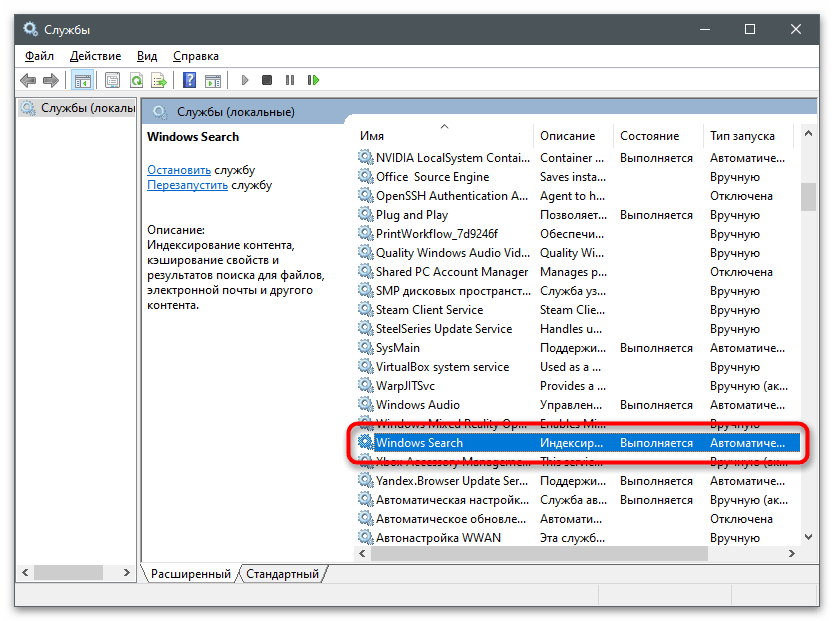Sort by the Состояние column header
Screen dimensions: 834x621
pyautogui.click(x=658, y=136)
